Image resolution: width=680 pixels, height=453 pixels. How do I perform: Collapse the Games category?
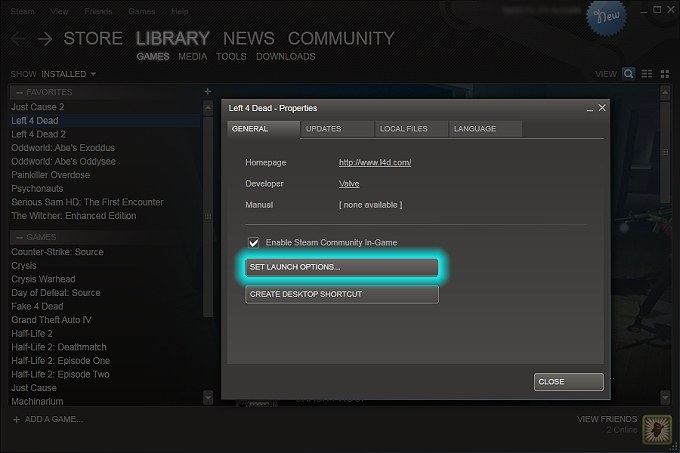[20, 237]
